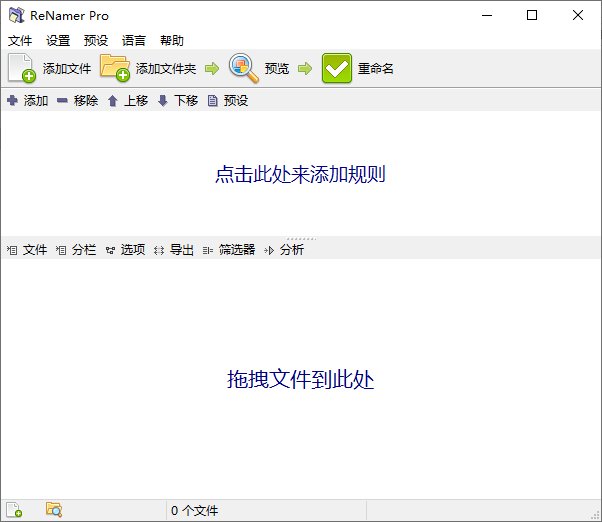Open the 分析 tool
The image size is (602, 522).
(x=292, y=250)
